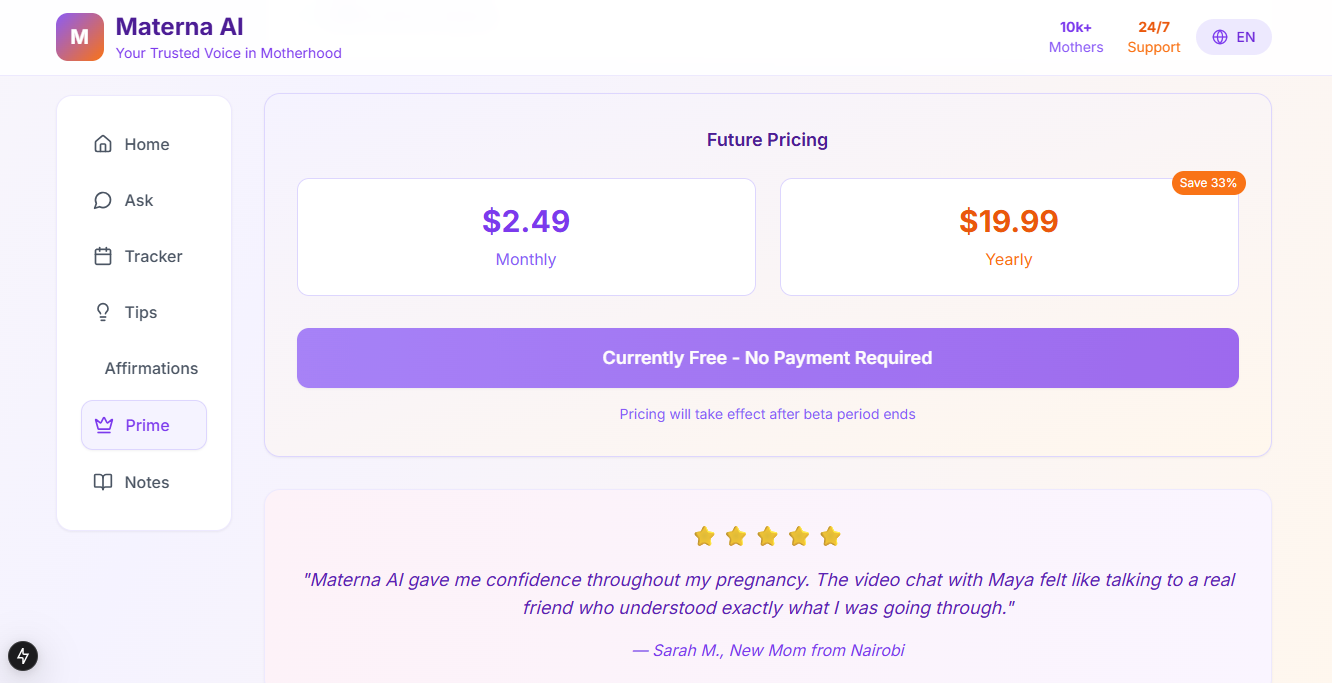Click the Save 33% badge
The width and height of the screenshot is (1332, 683).
point(1208,183)
